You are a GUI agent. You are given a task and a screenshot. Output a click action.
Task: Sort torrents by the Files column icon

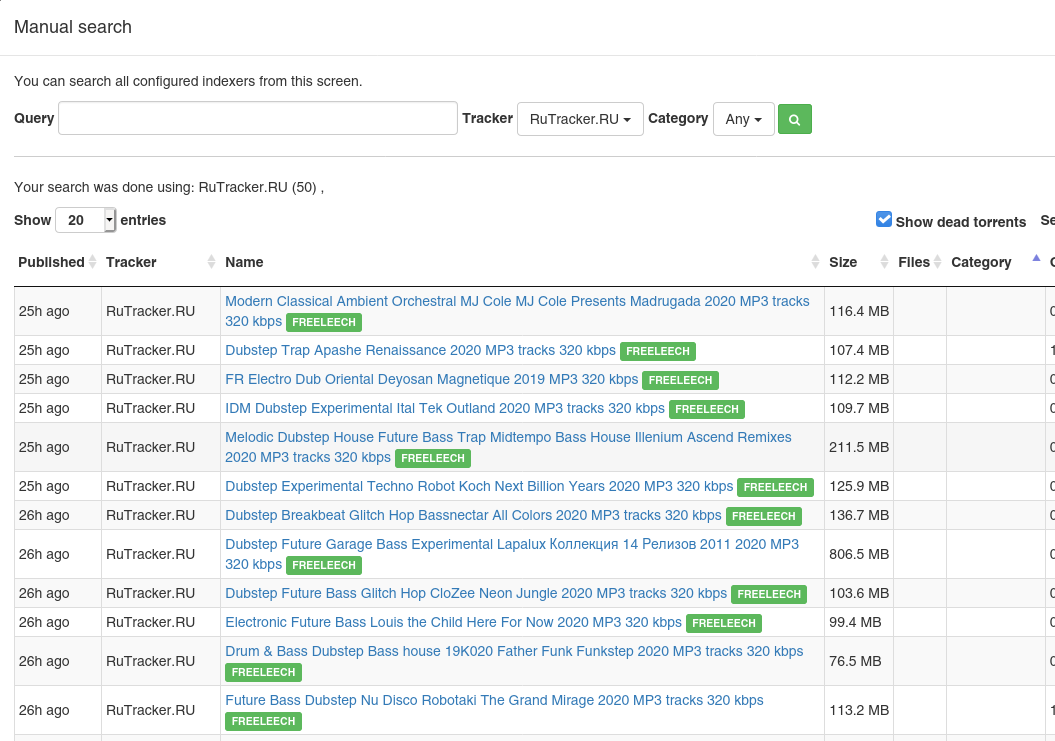(x=936, y=262)
